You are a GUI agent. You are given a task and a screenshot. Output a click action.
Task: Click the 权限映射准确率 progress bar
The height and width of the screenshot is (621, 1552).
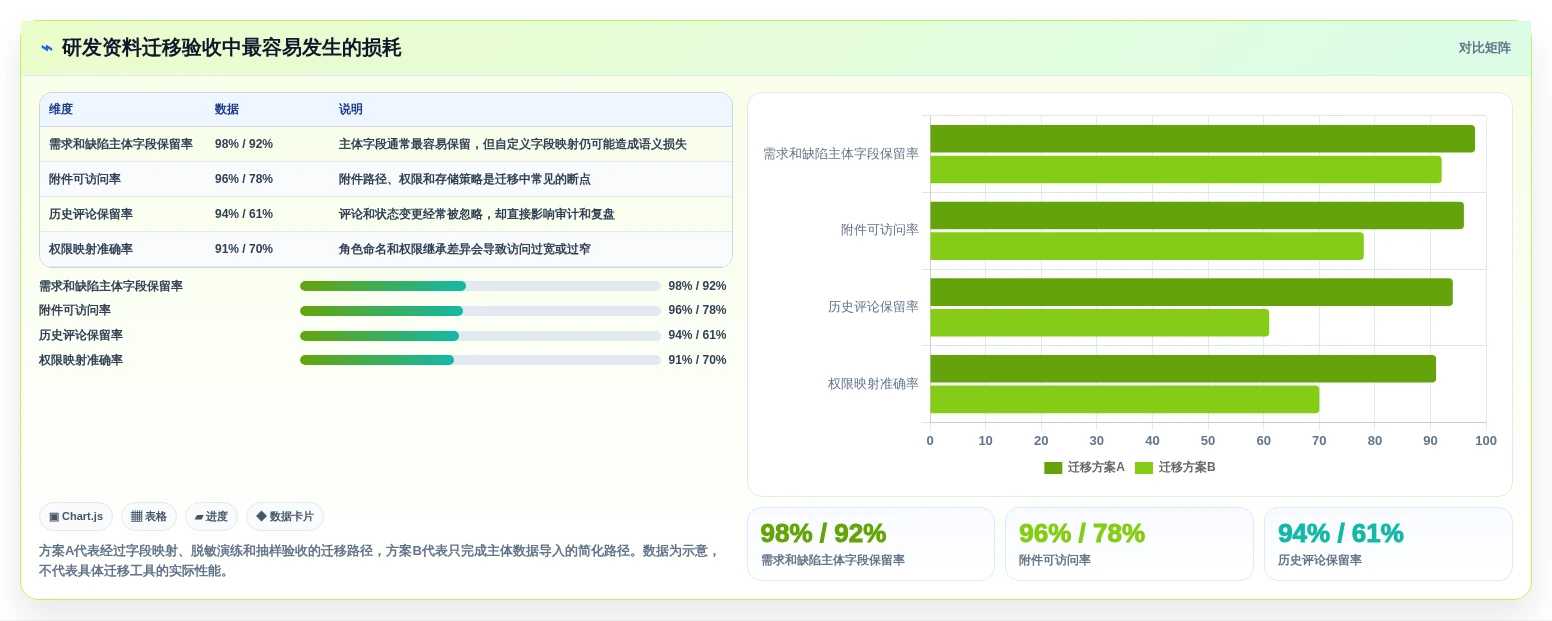pyautogui.click(x=480, y=360)
